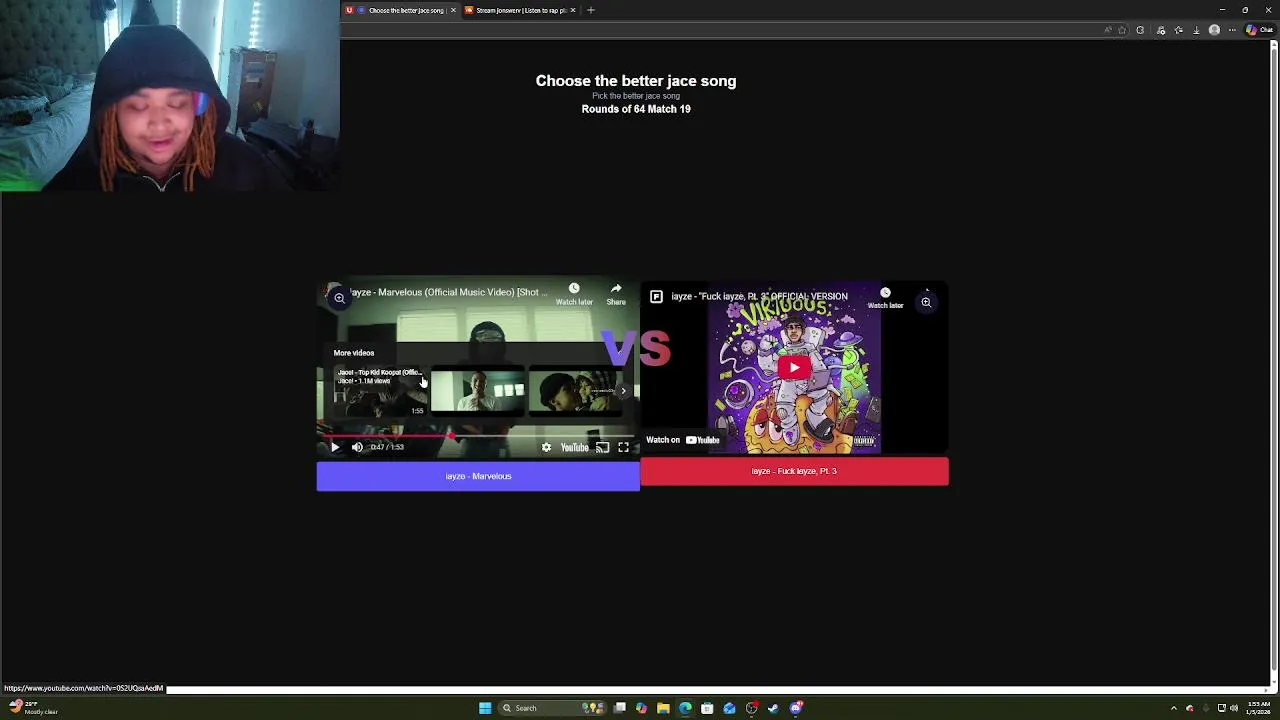Zoom the left video with magnifier icon
The height and width of the screenshot is (720, 1280).
pos(339,297)
